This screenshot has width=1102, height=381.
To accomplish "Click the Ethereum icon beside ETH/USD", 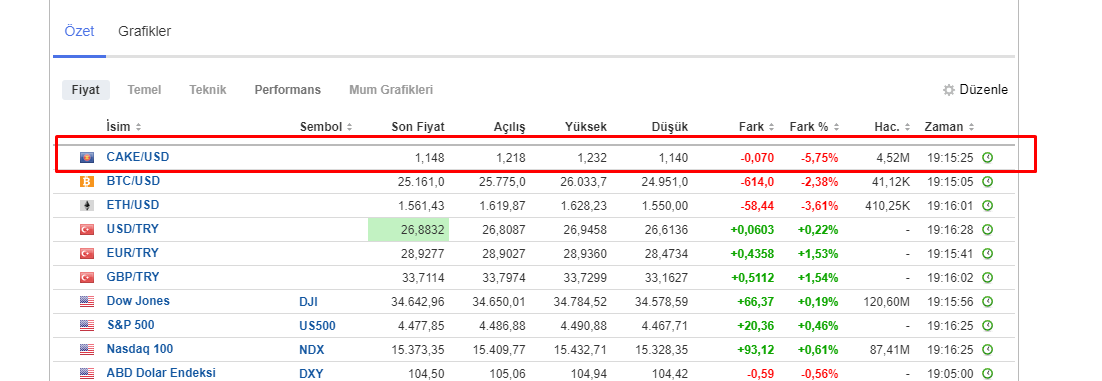I will (86, 205).
